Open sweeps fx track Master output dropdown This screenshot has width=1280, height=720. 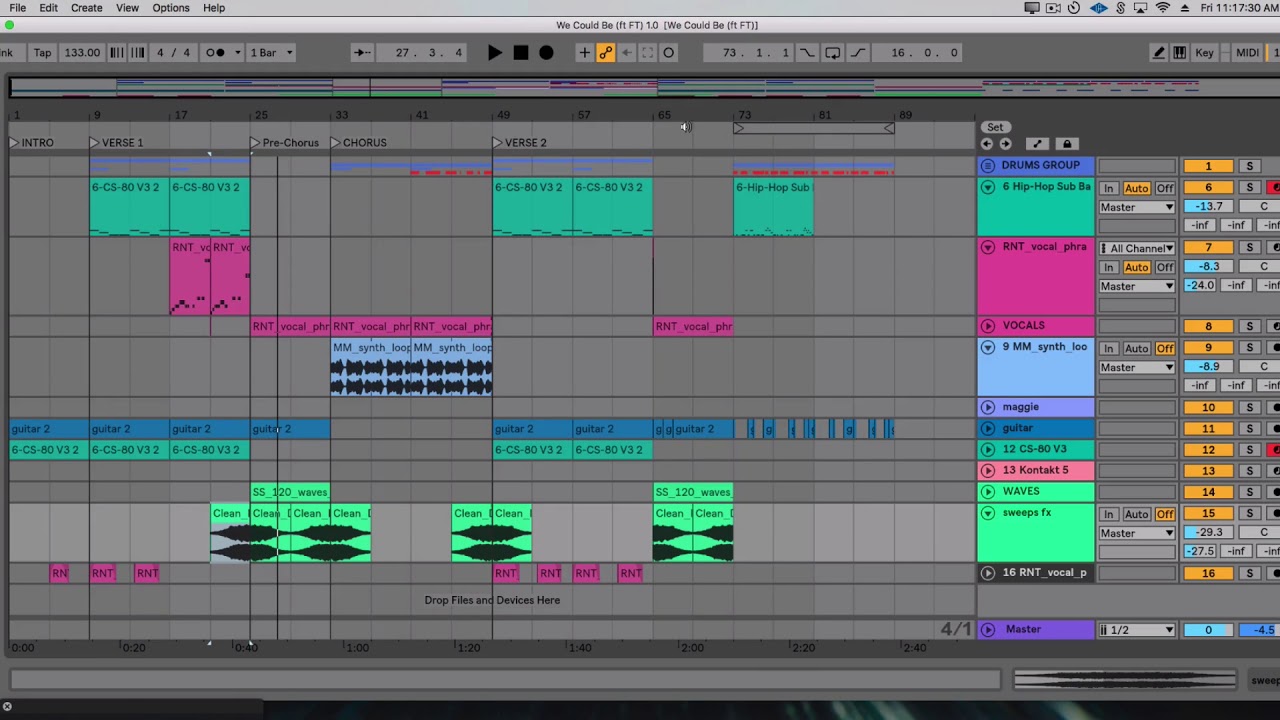pyautogui.click(x=1137, y=533)
